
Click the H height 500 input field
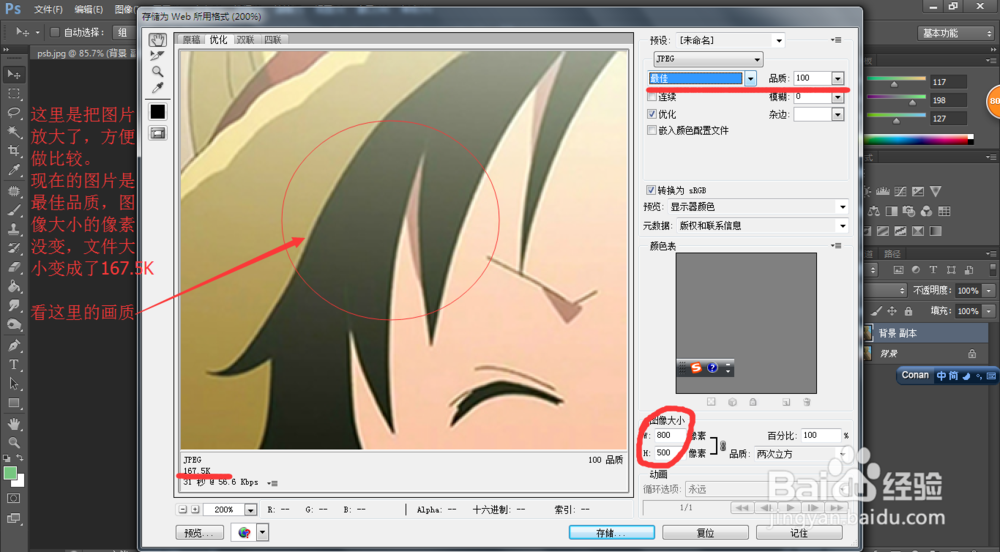click(669, 453)
